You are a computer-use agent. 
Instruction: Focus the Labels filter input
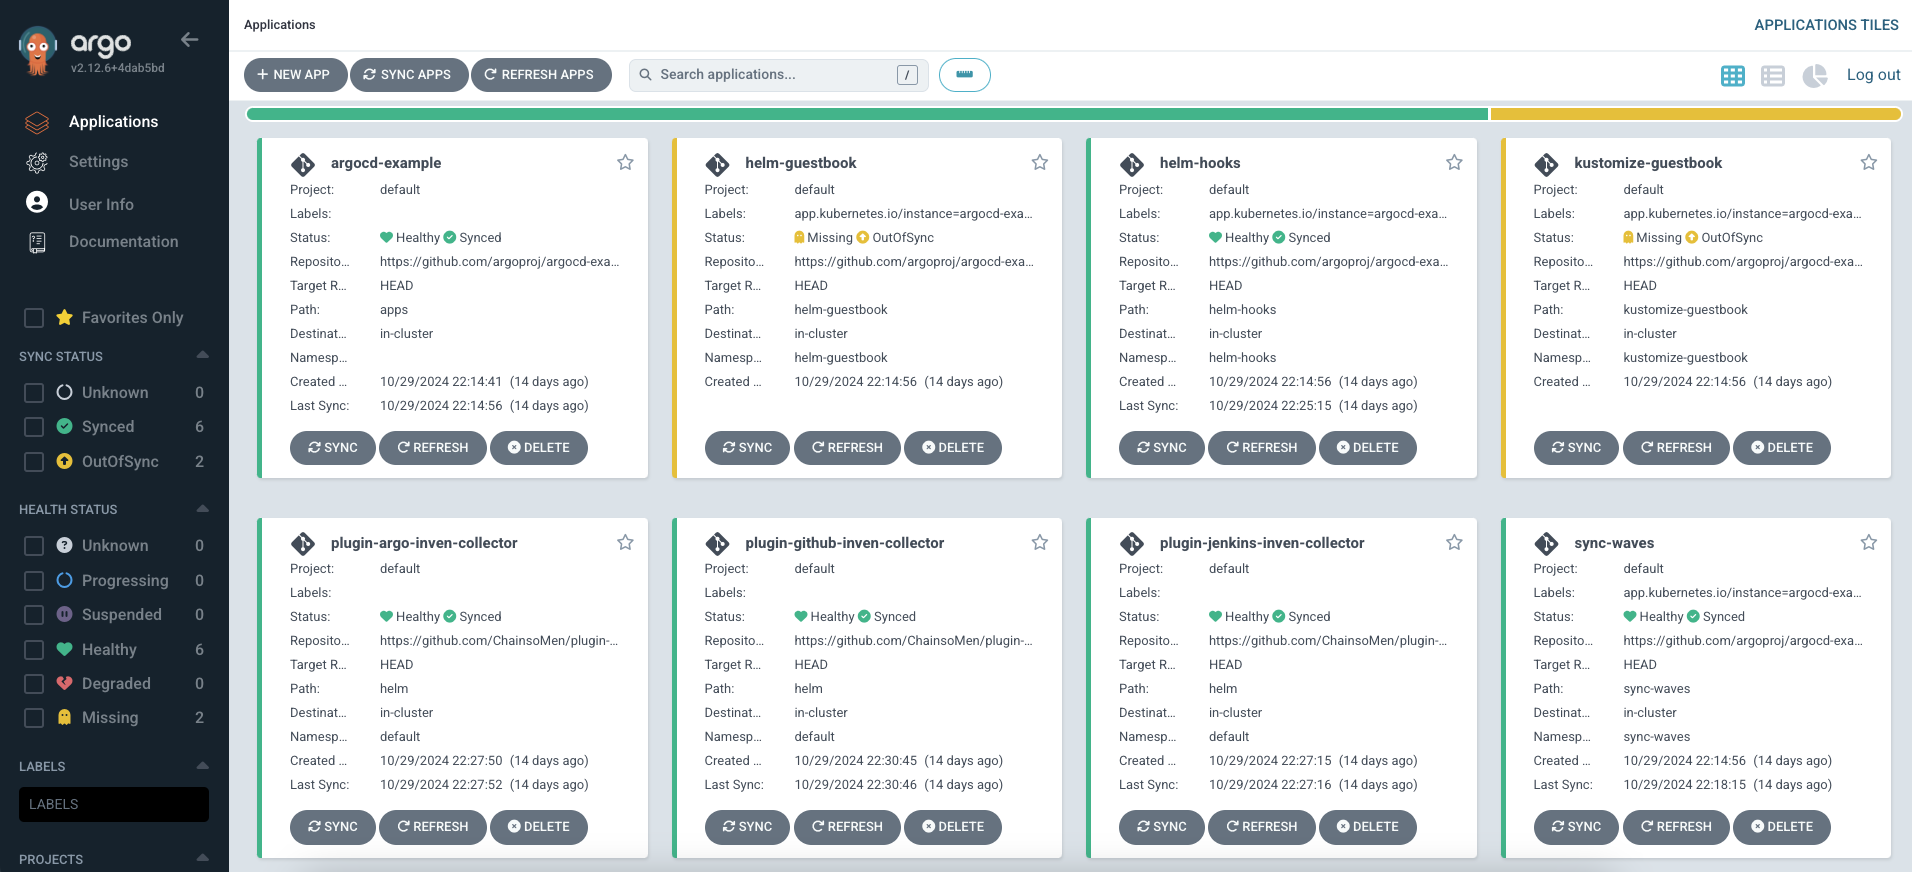(114, 804)
